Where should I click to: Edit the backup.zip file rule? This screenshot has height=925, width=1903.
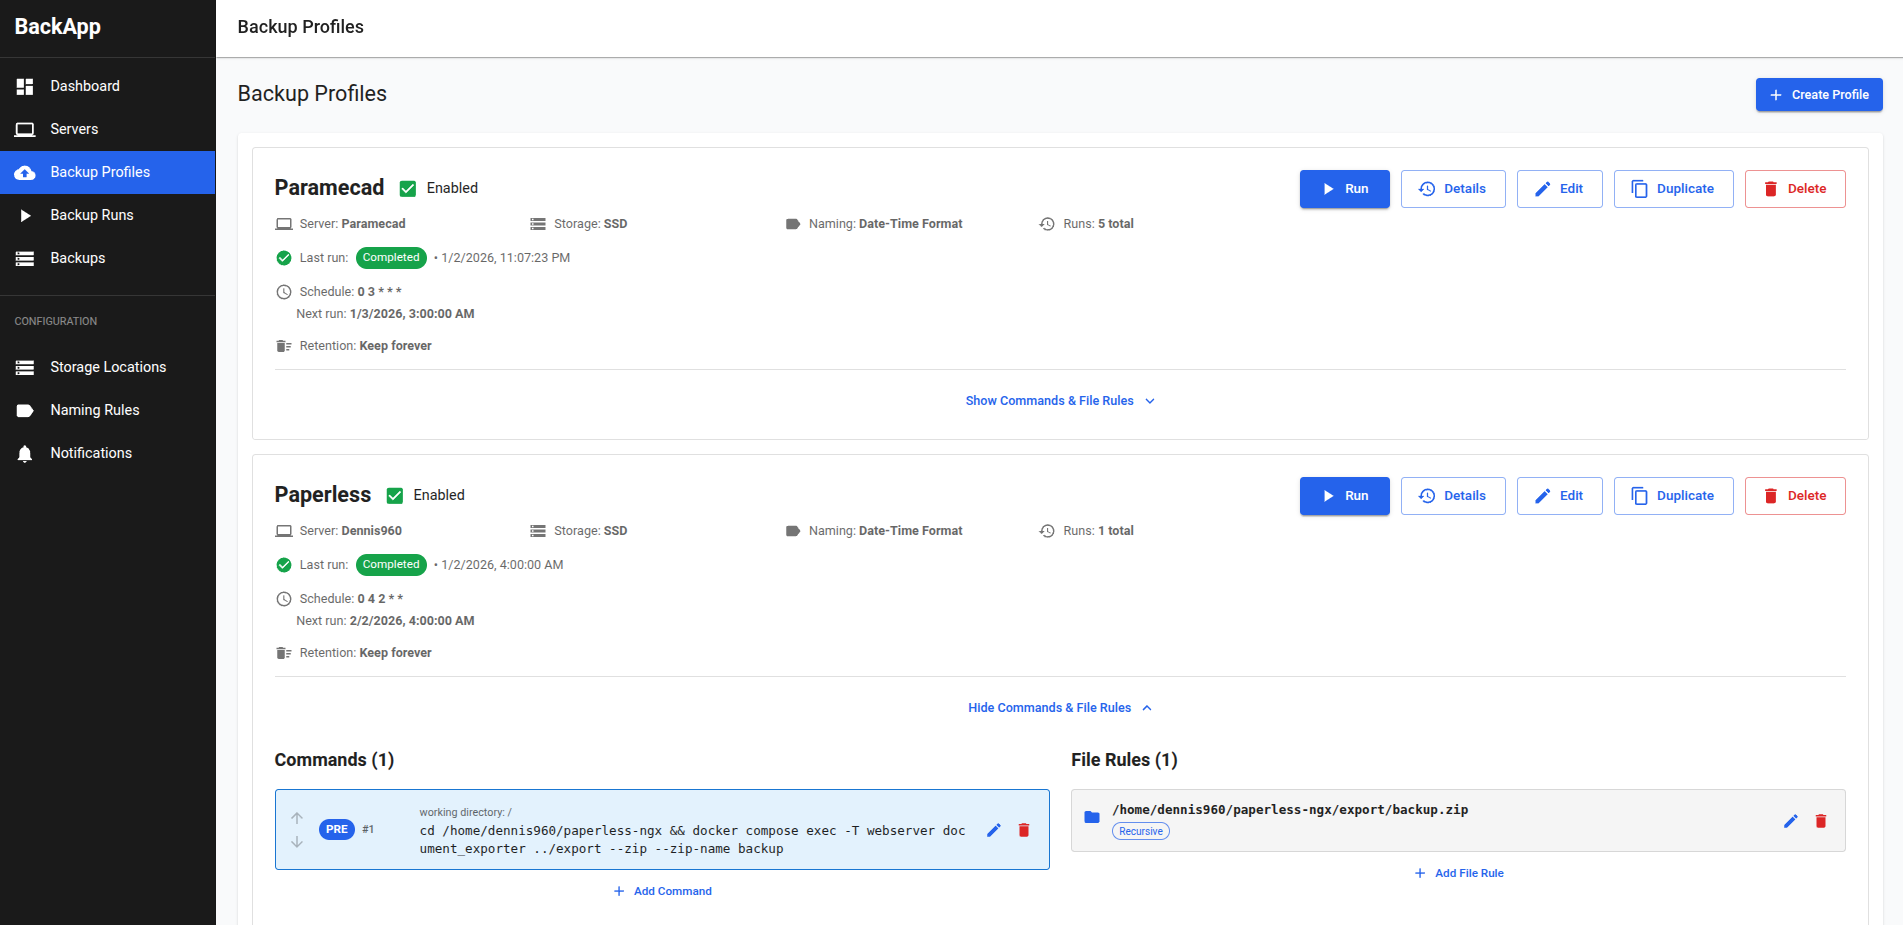click(x=1791, y=821)
